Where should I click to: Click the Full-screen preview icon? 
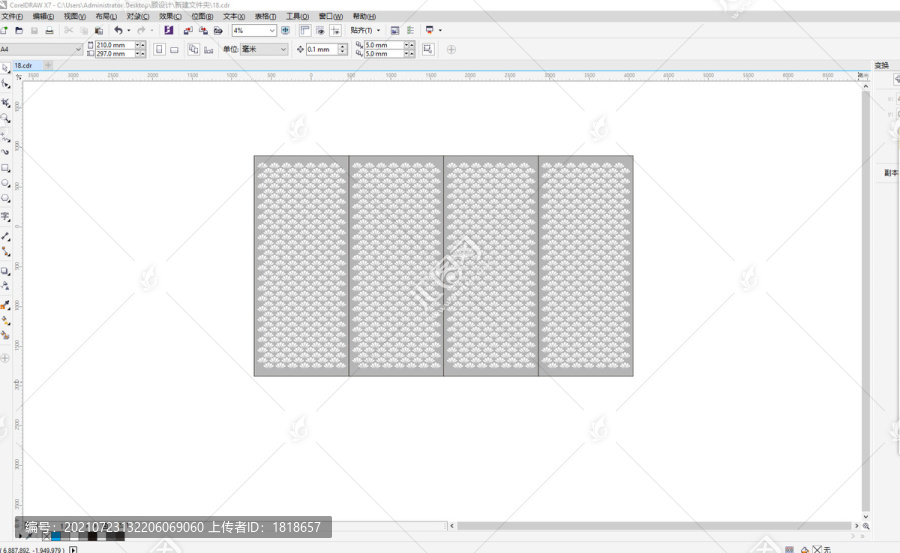click(x=285, y=30)
